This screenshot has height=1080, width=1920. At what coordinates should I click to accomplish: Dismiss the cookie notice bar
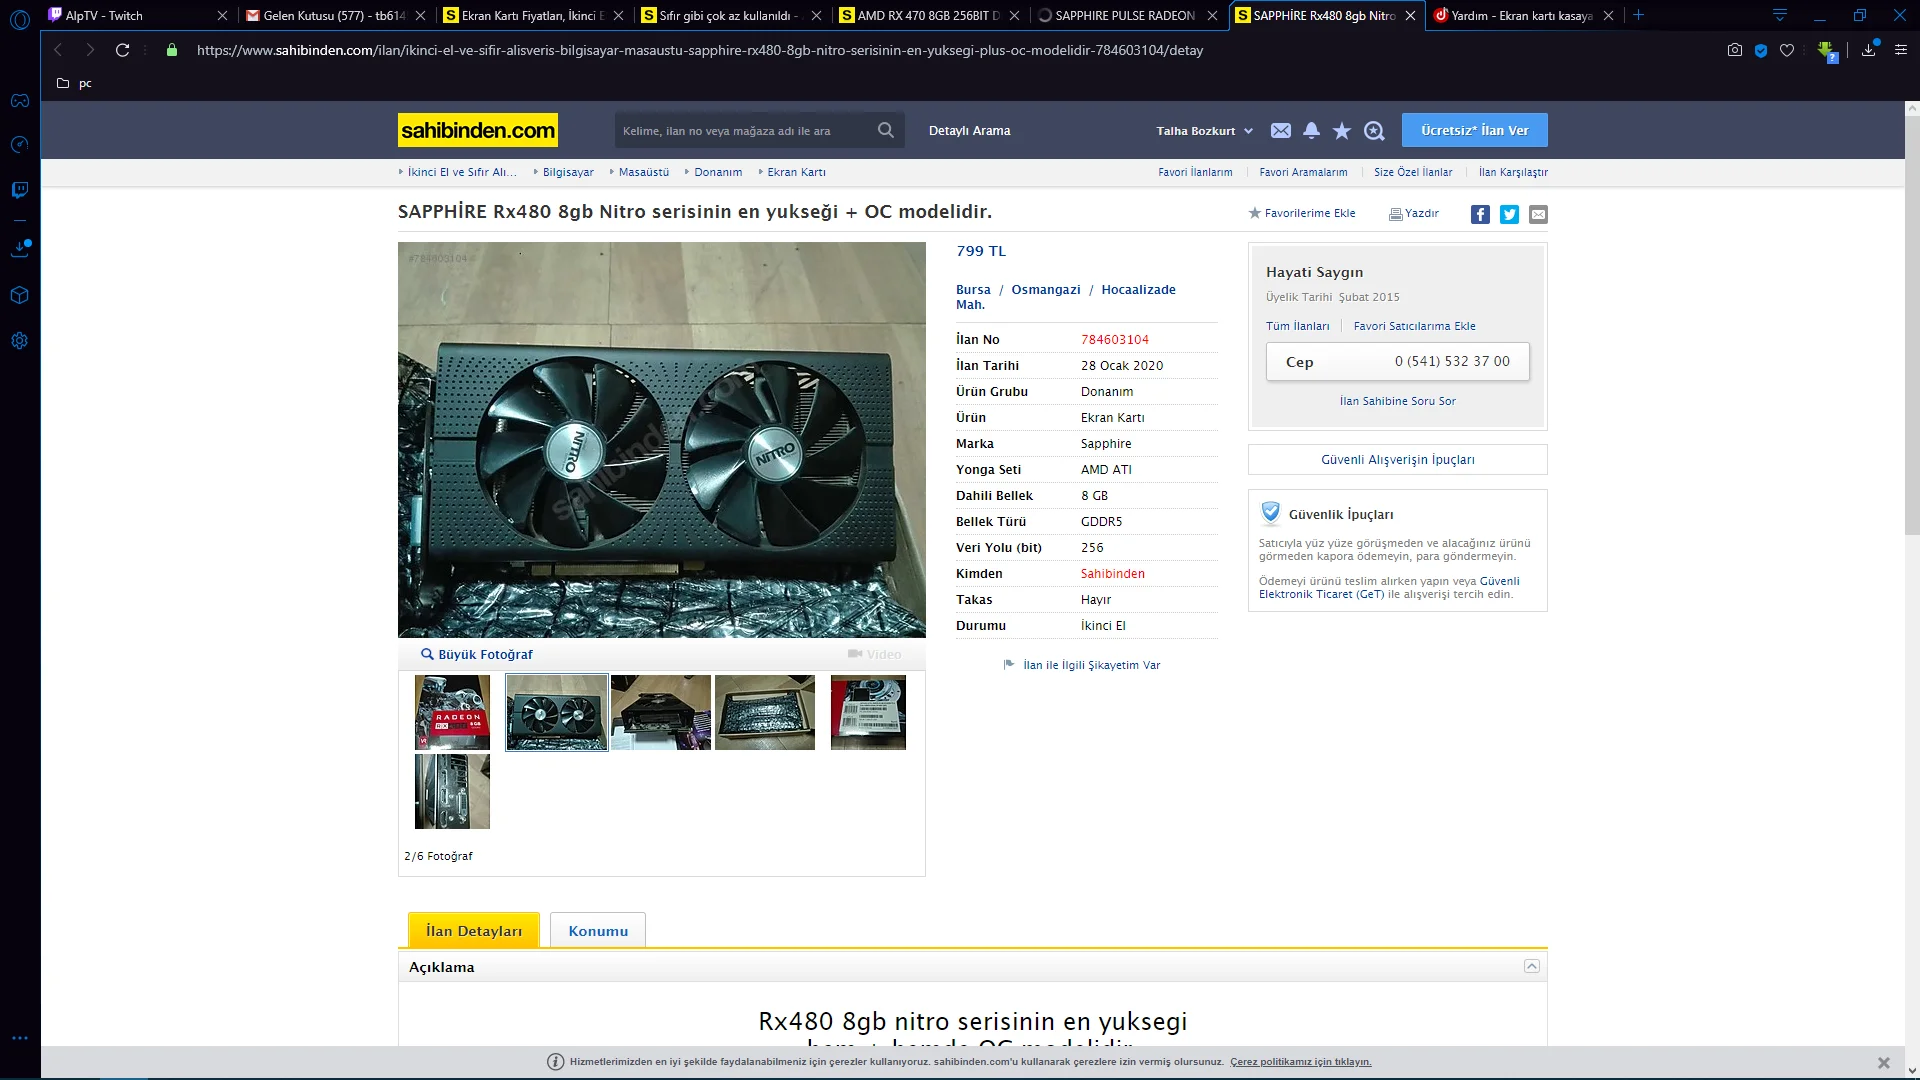pyautogui.click(x=1883, y=1062)
